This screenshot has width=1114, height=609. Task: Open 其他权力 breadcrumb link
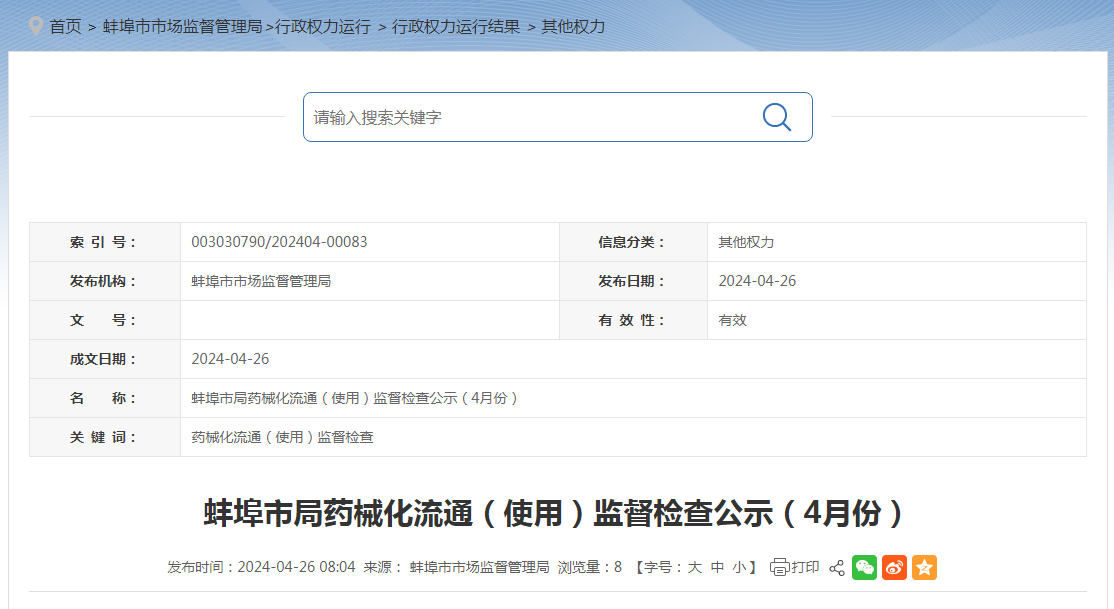[573, 27]
